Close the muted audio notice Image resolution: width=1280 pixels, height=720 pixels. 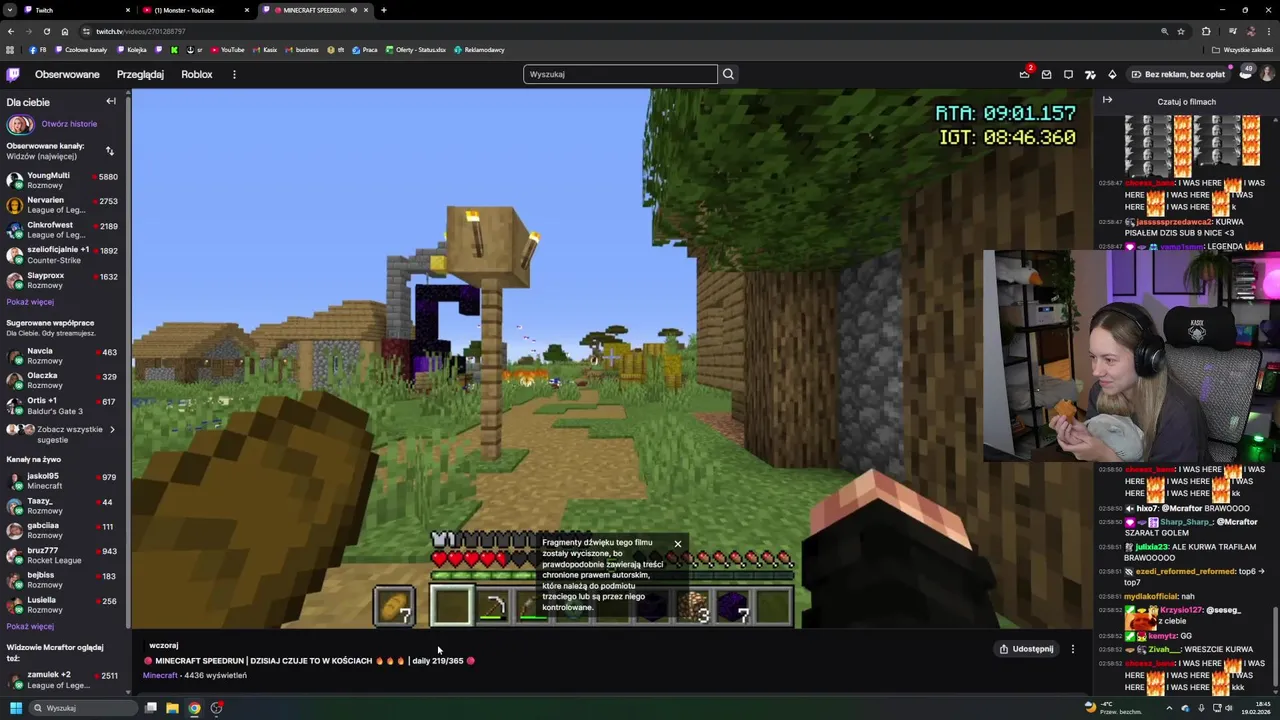point(677,544)
